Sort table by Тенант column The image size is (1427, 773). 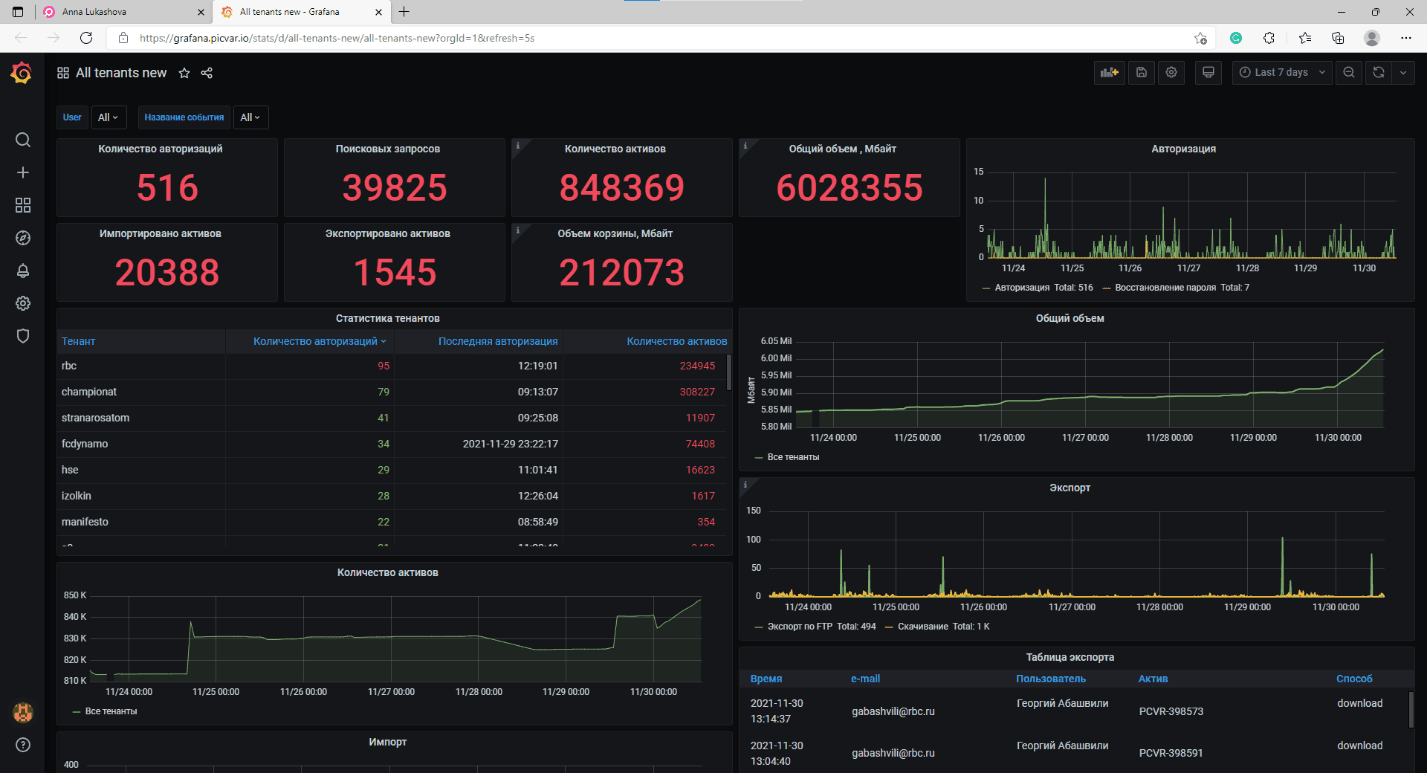click(79, 341)
